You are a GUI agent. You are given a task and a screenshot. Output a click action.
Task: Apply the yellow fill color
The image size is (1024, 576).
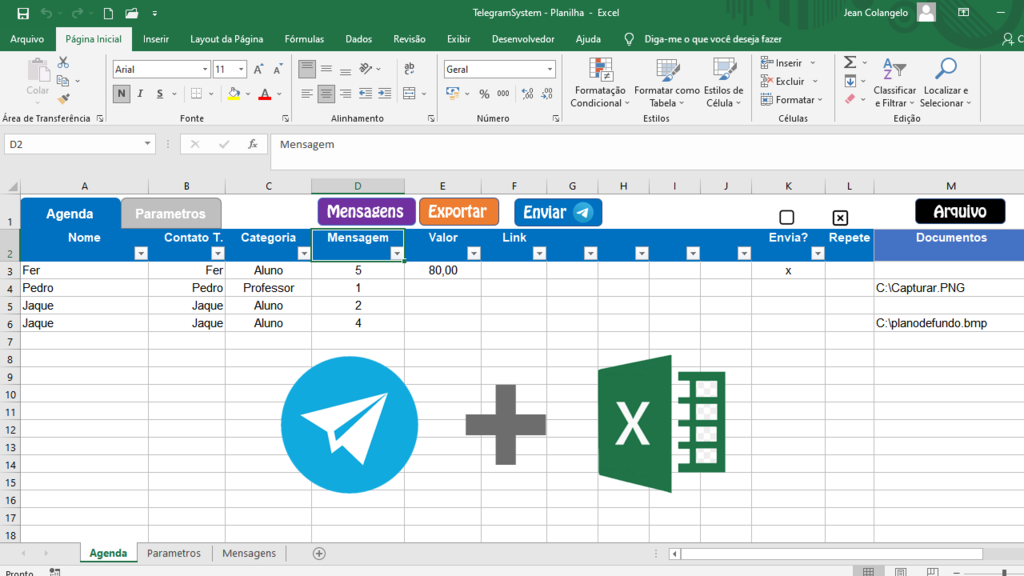pos(234,94)
